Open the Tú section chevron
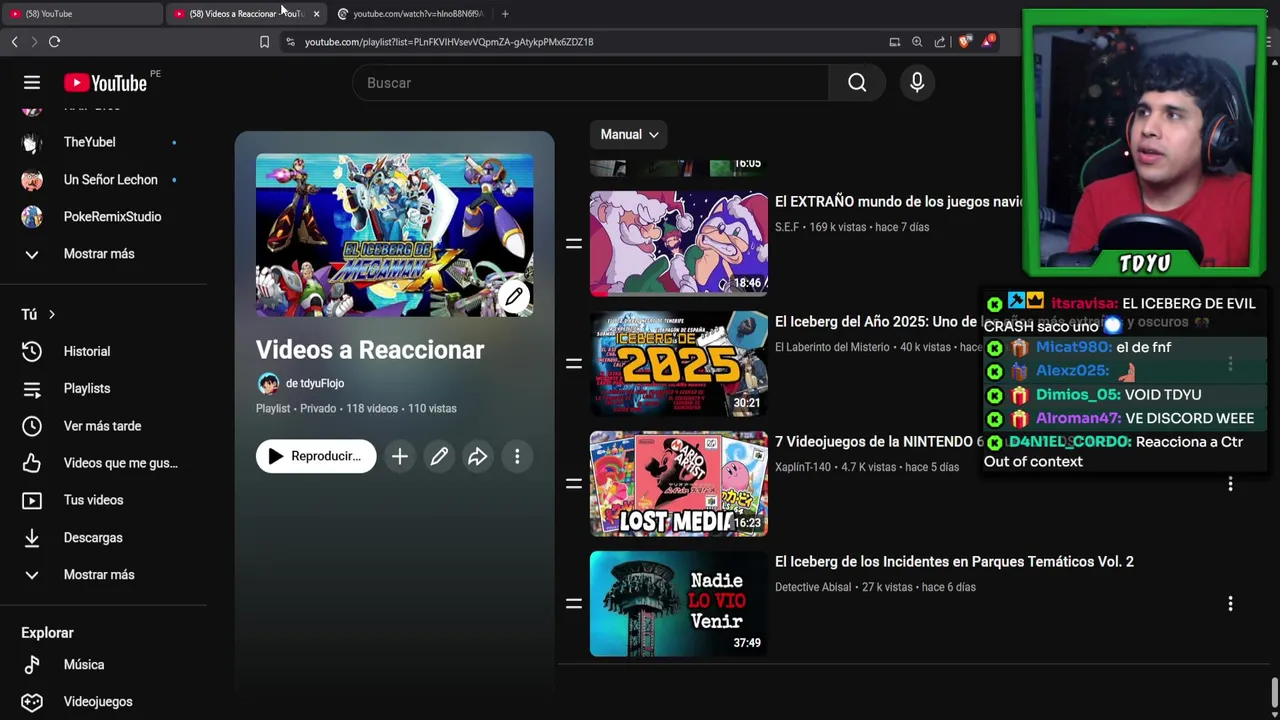Screen dimensions: 1280x720 (x=52, y=314)
